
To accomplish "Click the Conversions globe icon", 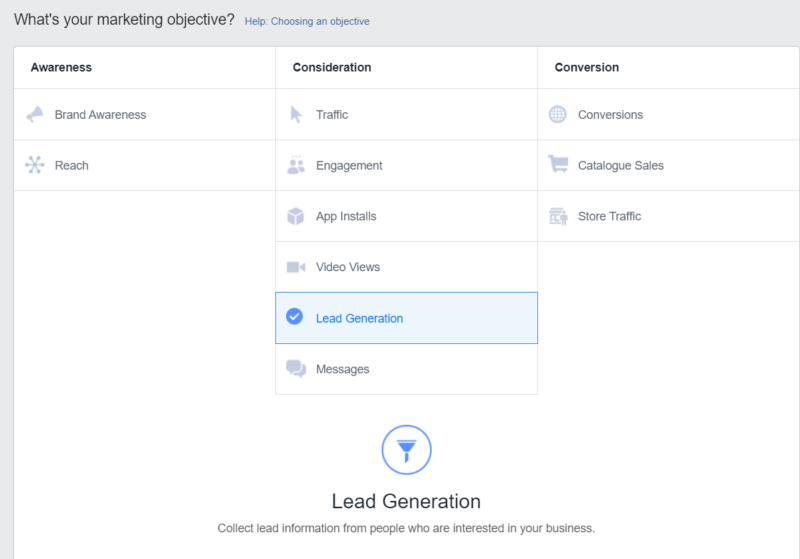I will 558,114.
